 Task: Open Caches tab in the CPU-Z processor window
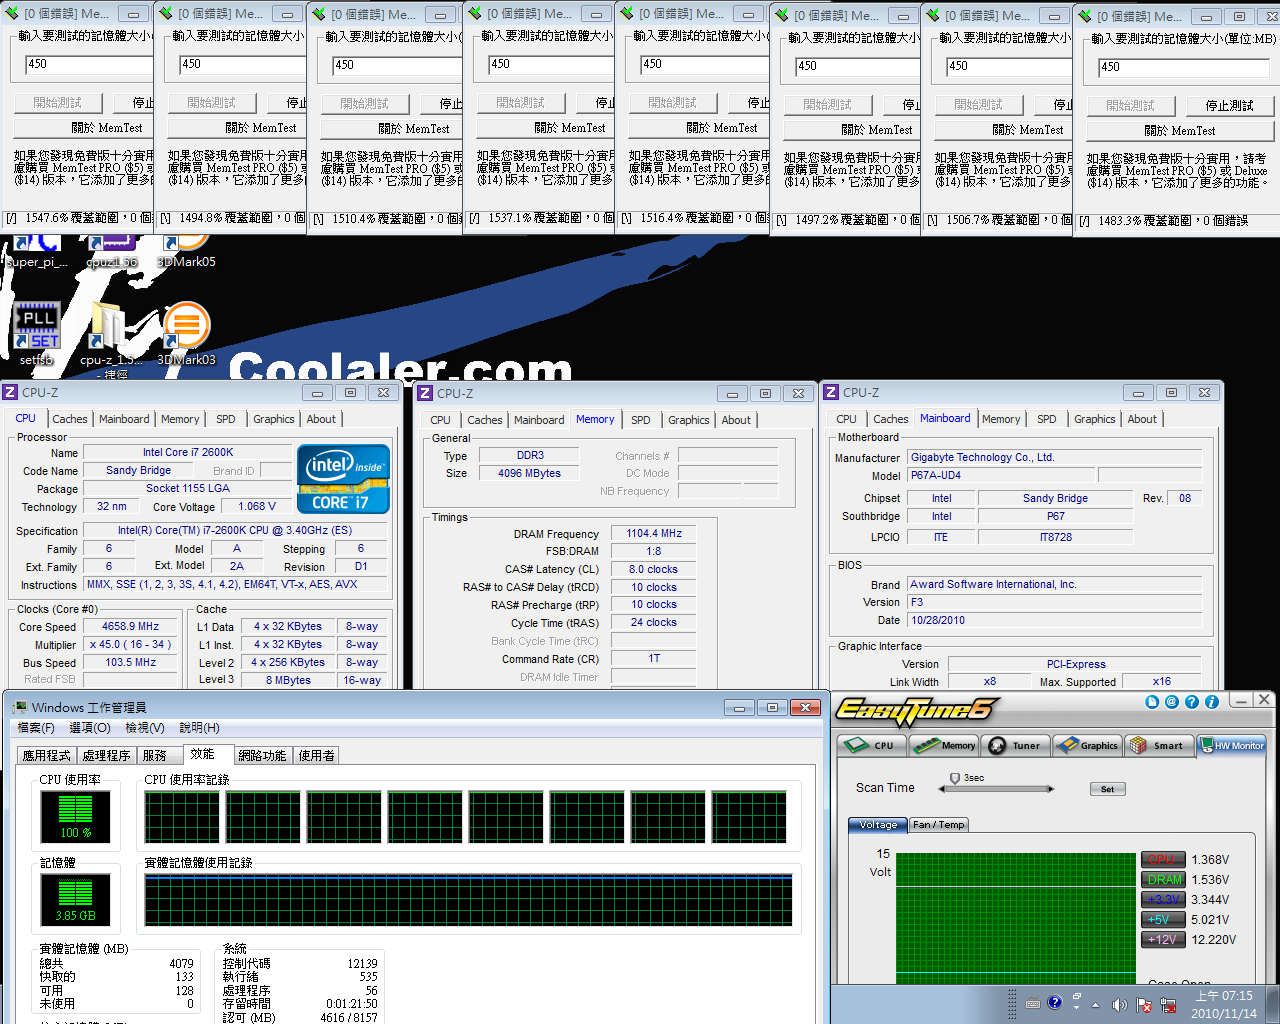70,419
